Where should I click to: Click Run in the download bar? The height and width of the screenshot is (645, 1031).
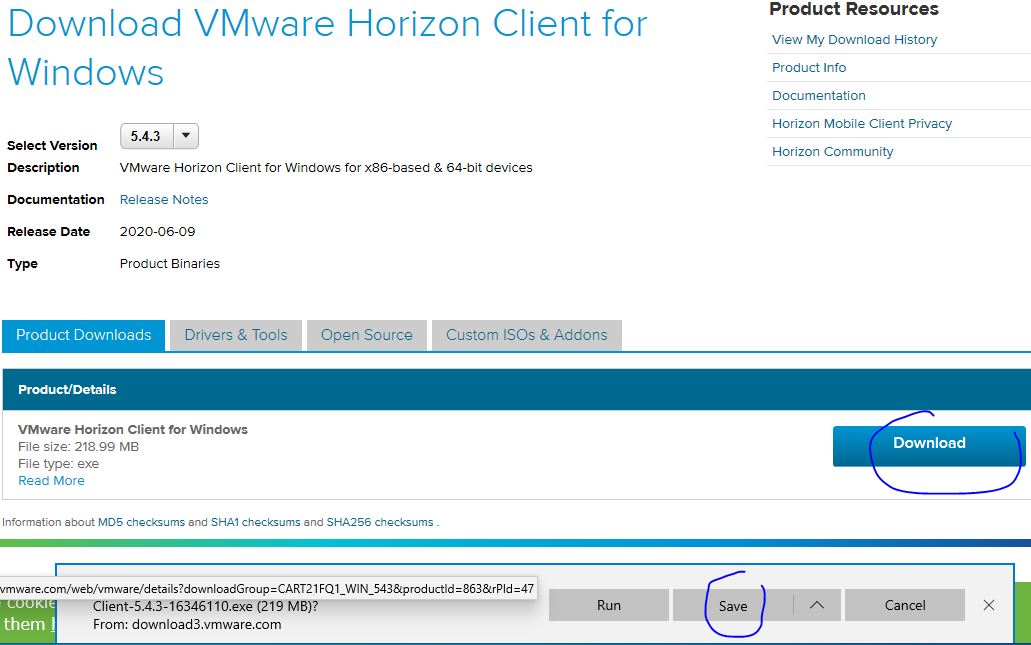609,605
